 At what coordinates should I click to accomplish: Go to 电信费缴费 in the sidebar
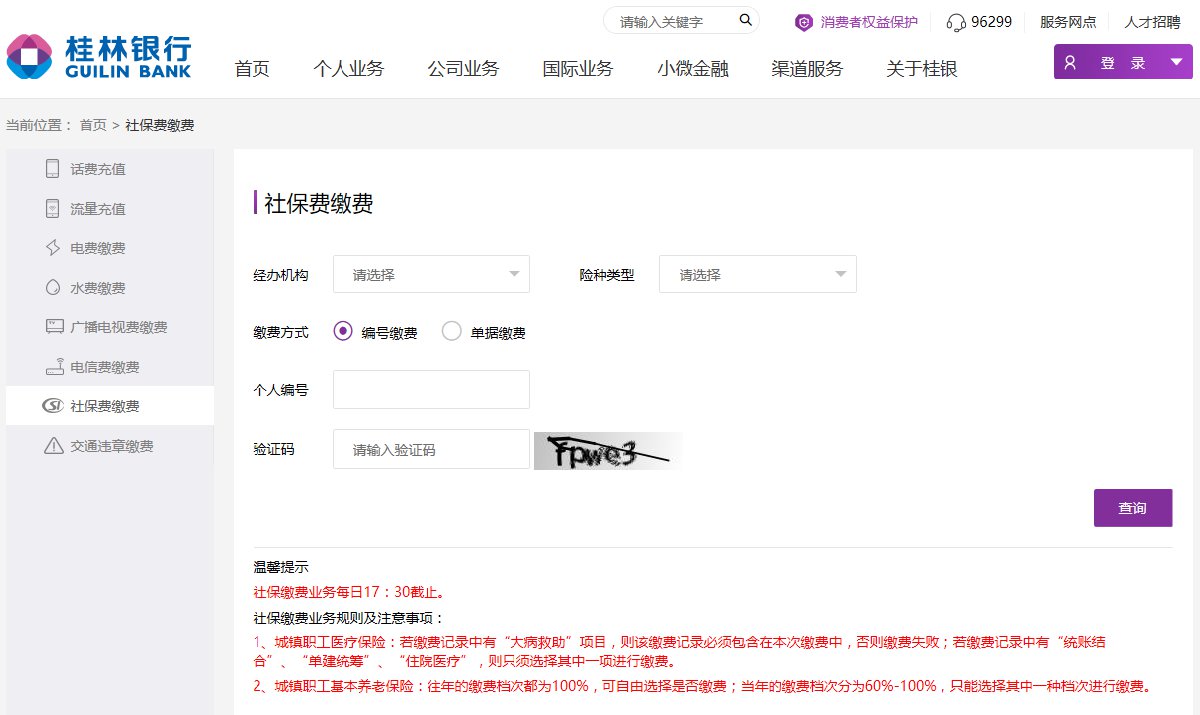coord(105,367)
